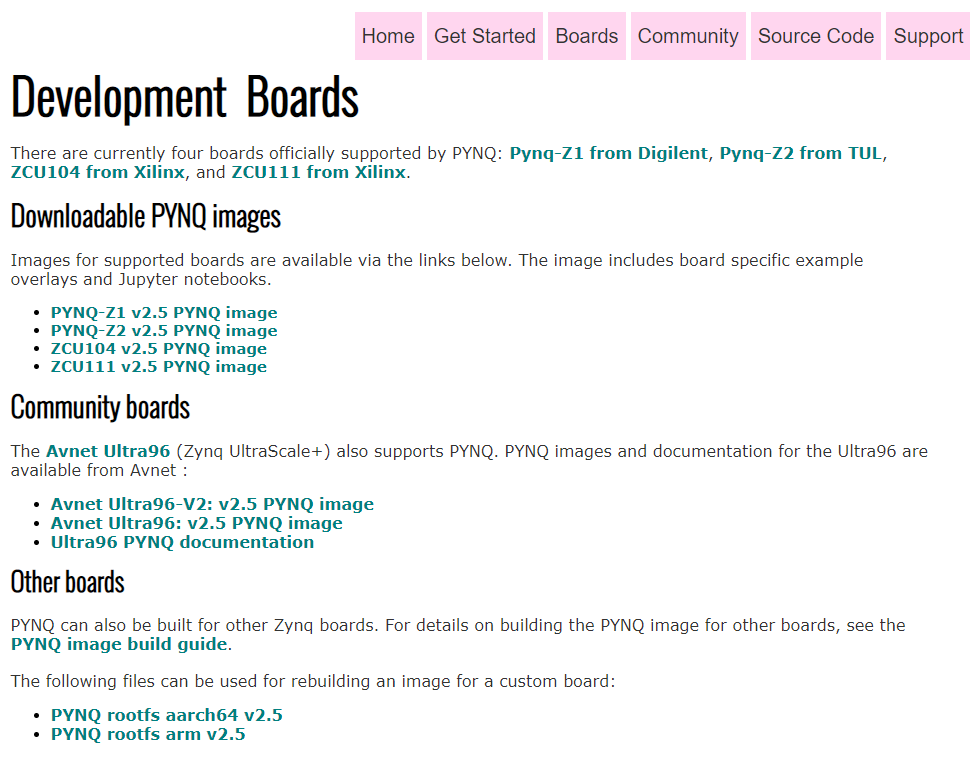Open the Home navigation tab

coord(388,36)
